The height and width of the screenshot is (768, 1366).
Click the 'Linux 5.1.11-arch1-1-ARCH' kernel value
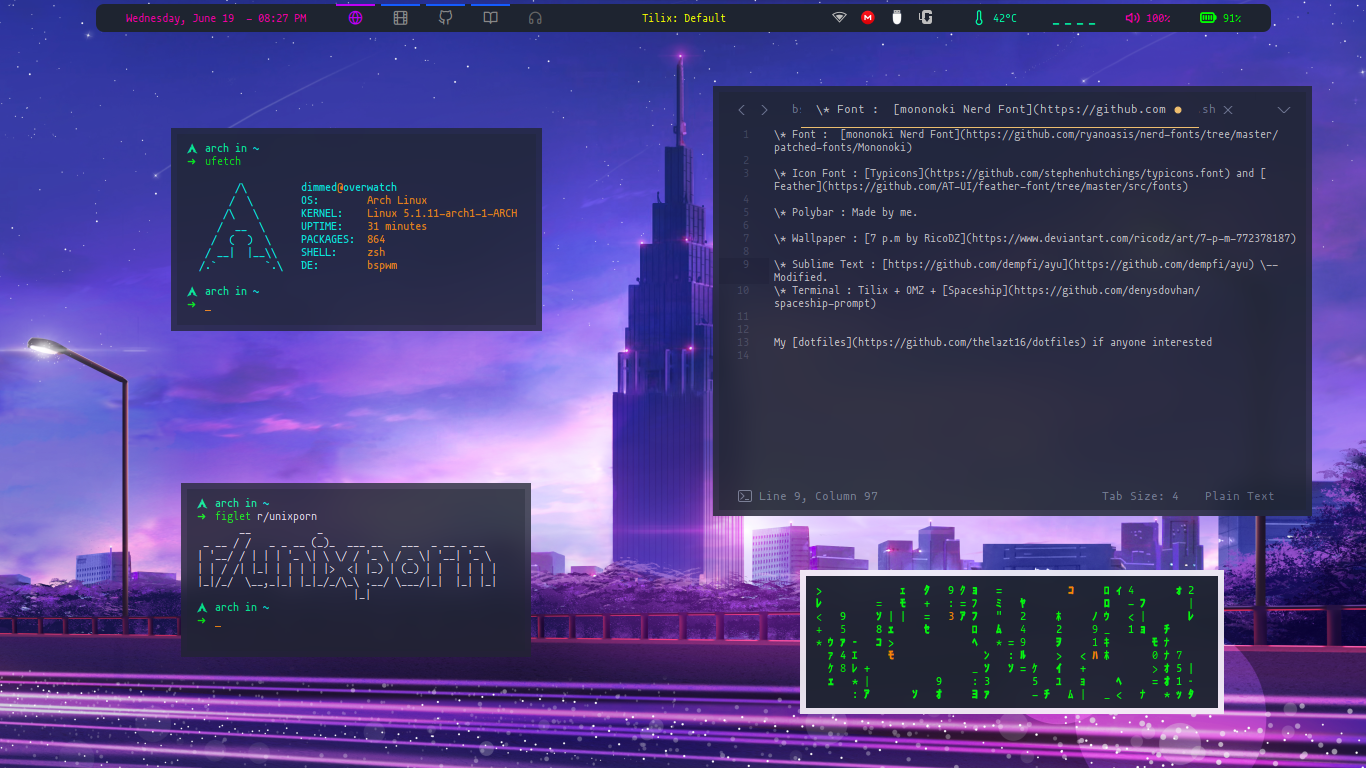tap(442, 213)
